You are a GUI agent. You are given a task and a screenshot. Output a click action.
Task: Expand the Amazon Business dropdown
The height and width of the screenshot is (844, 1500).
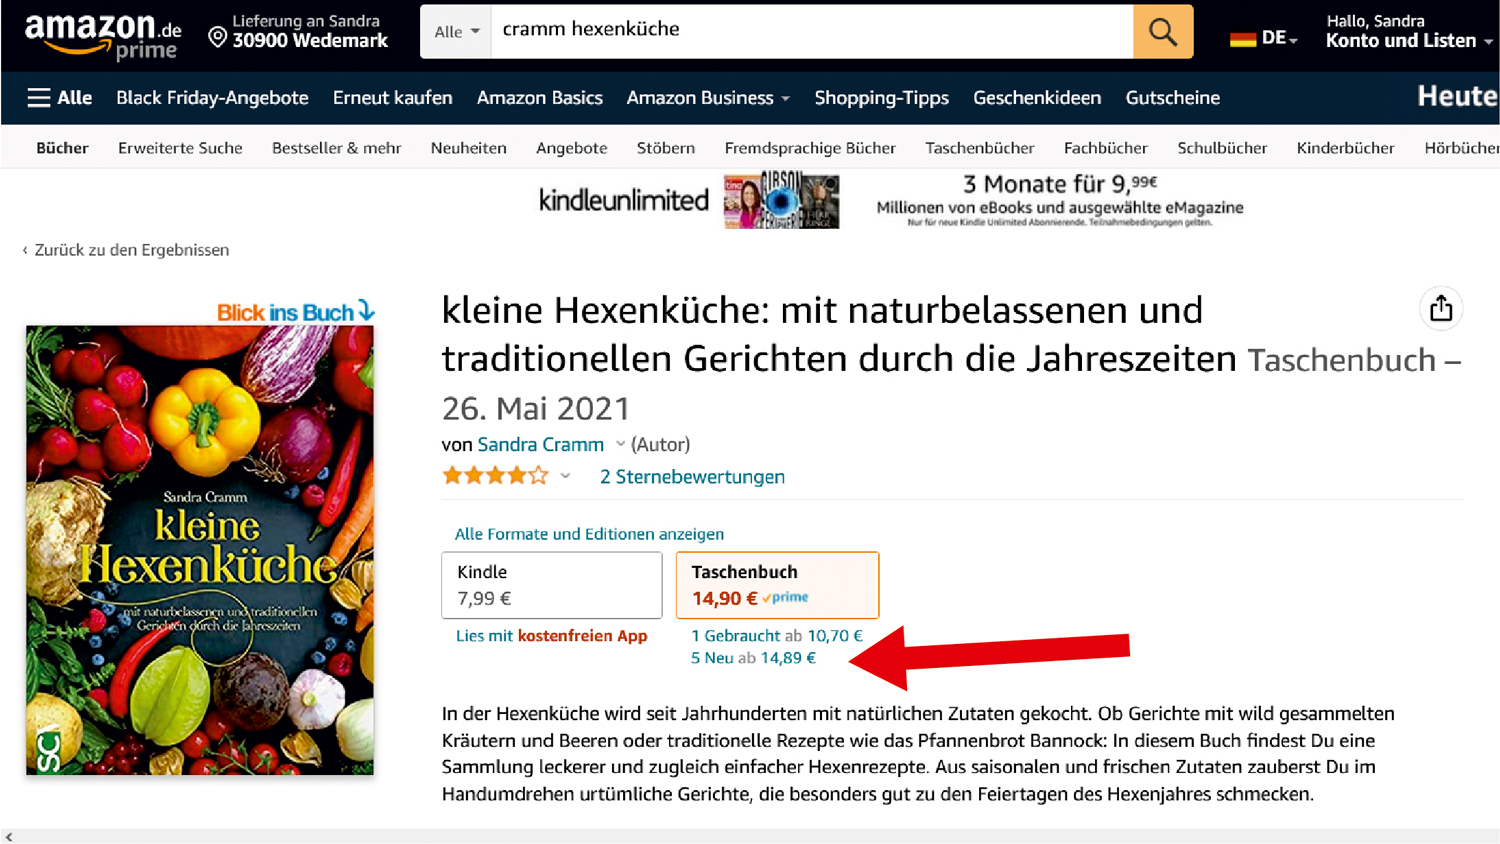click(x=708, y=98)
